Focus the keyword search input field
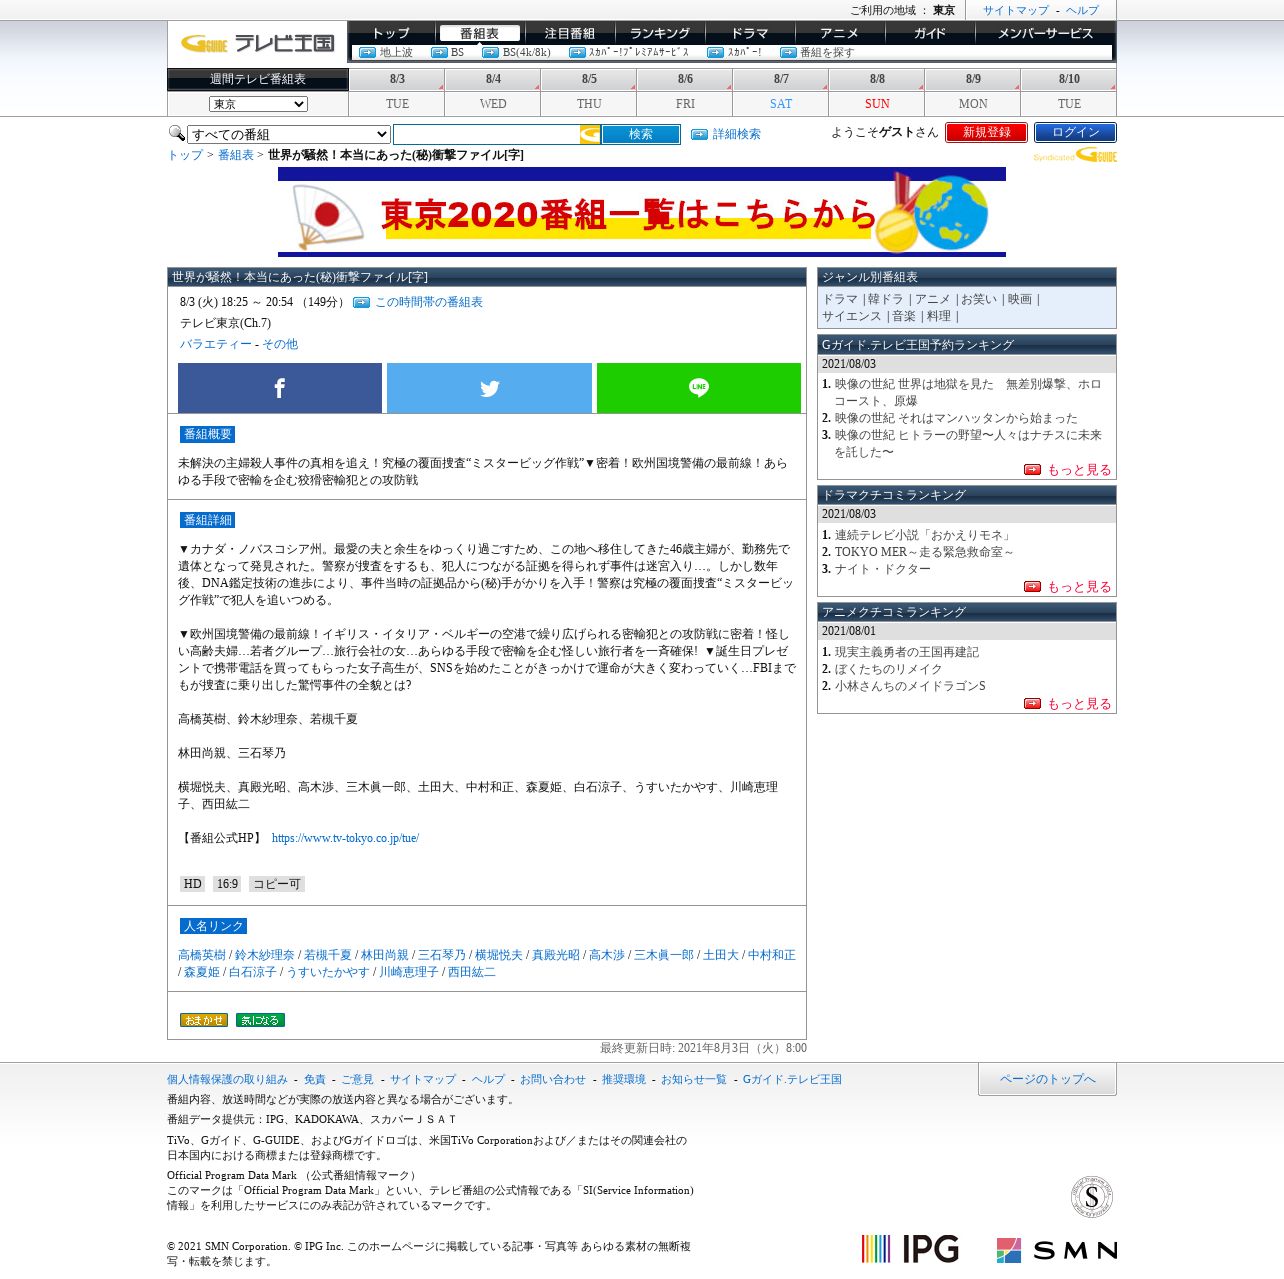Viewport: 1284px width, 1279px height. pos(487,134)
